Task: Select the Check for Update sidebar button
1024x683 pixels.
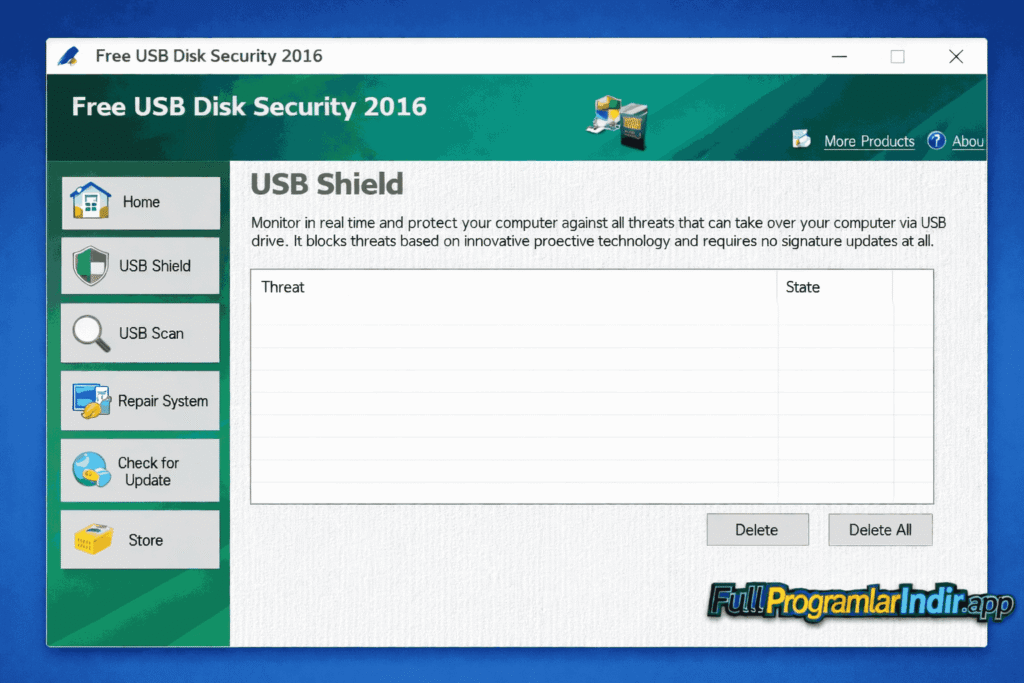Action: tap(140, 469)
